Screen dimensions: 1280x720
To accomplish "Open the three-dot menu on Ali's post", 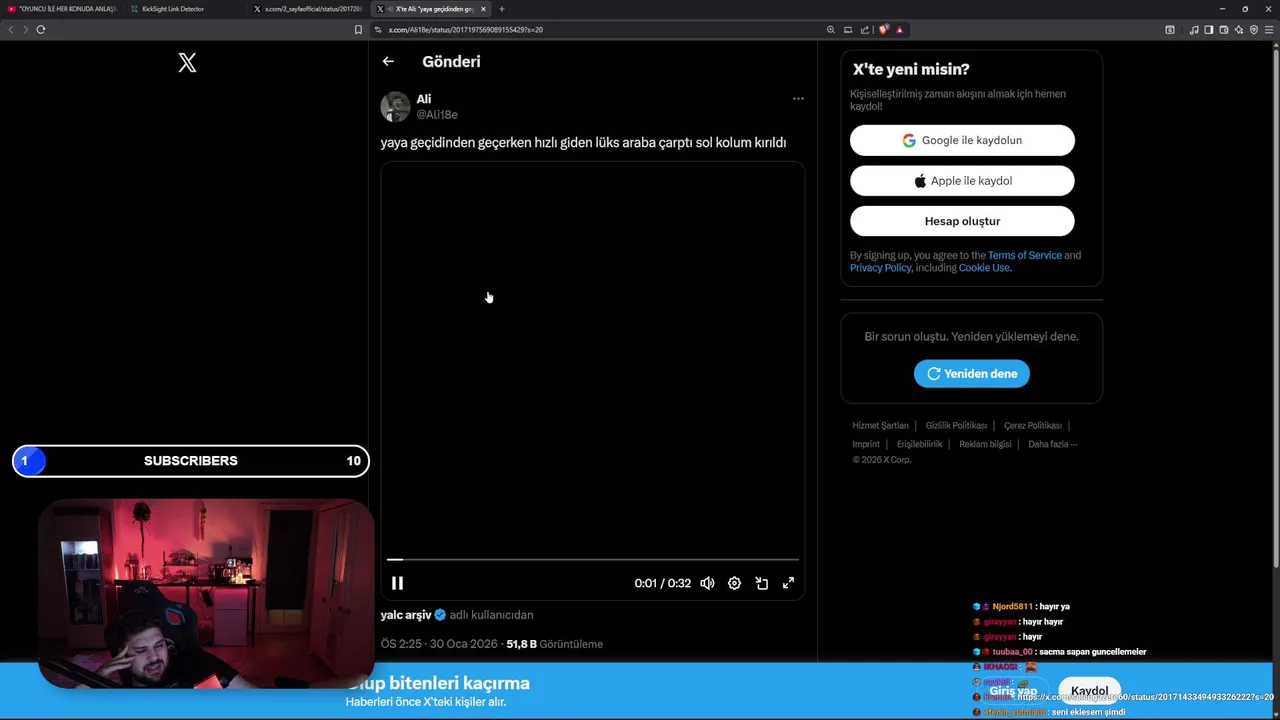I will pos(798,98).
